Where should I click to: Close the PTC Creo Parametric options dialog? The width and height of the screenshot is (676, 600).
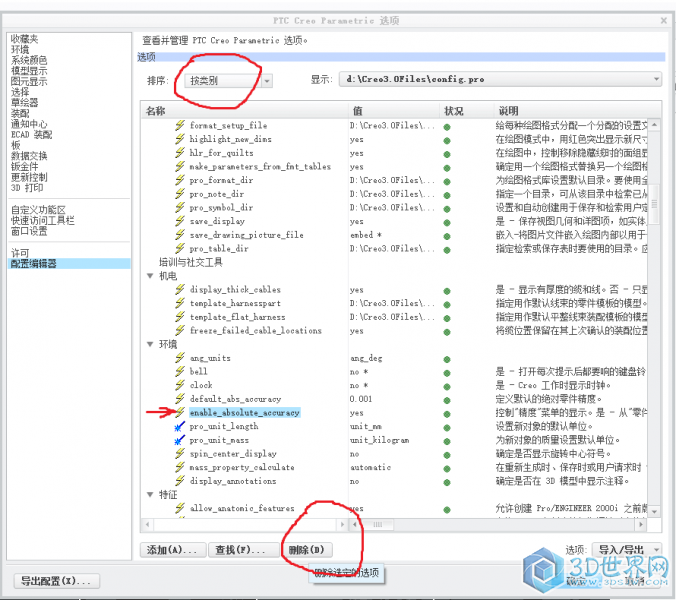664,20
